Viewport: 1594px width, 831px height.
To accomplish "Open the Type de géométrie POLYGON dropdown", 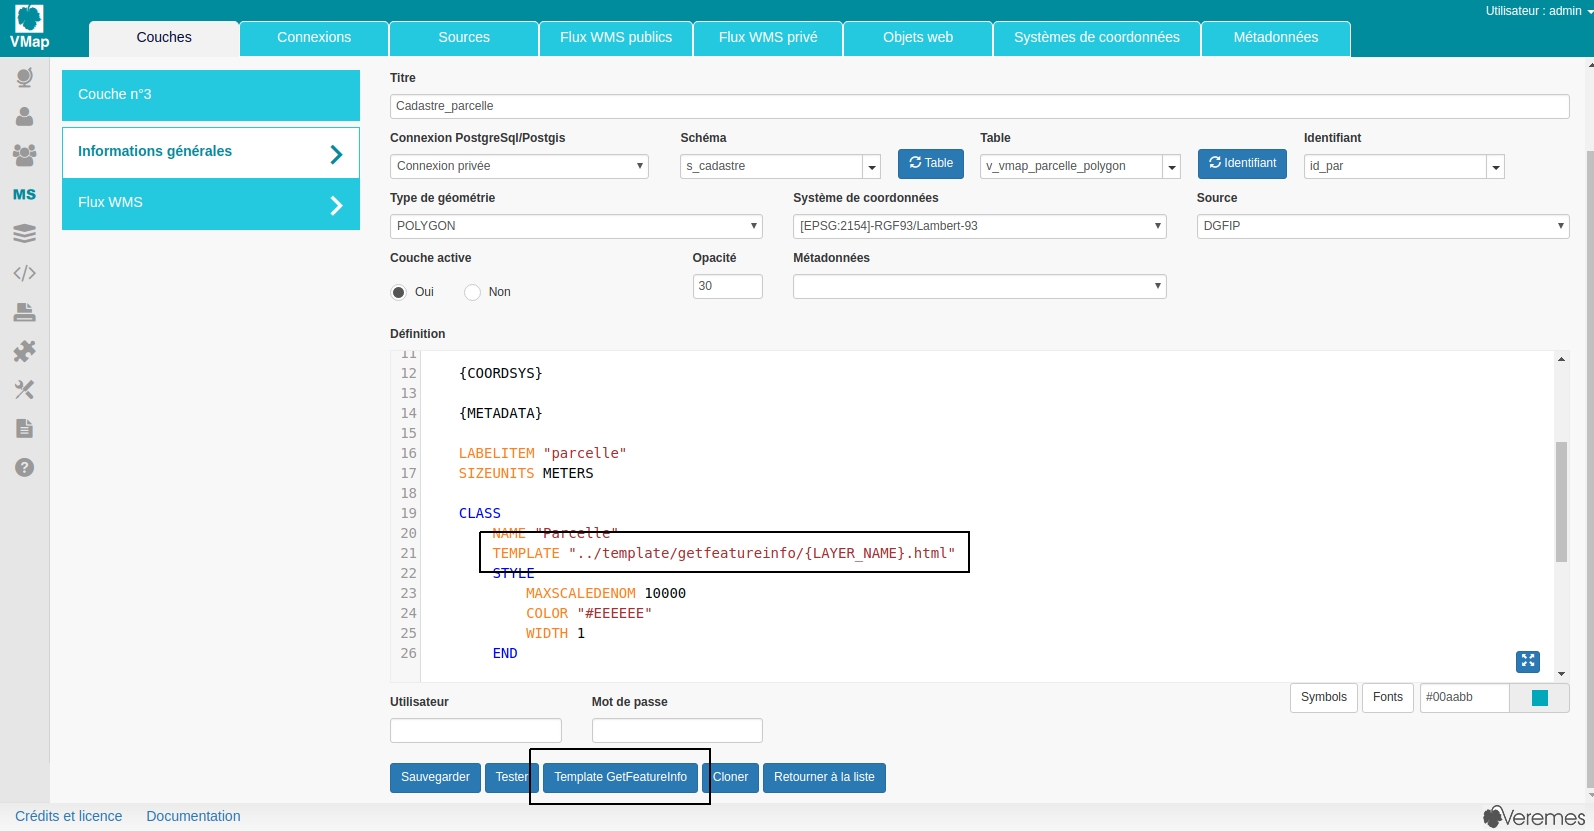I will (x=576, y=226).
